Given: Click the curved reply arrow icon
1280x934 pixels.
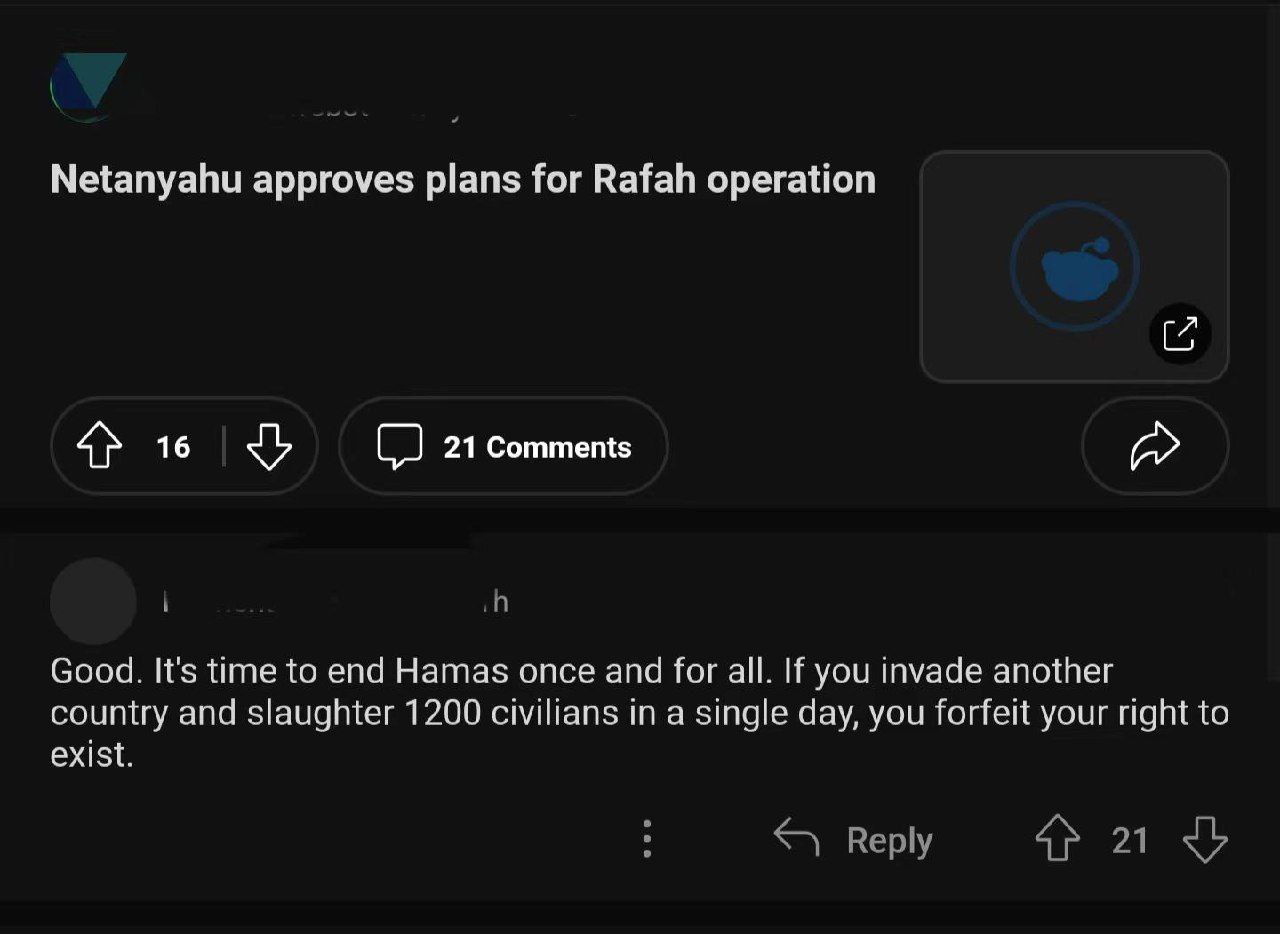Looking at the screenshot, I should point(797,838).
